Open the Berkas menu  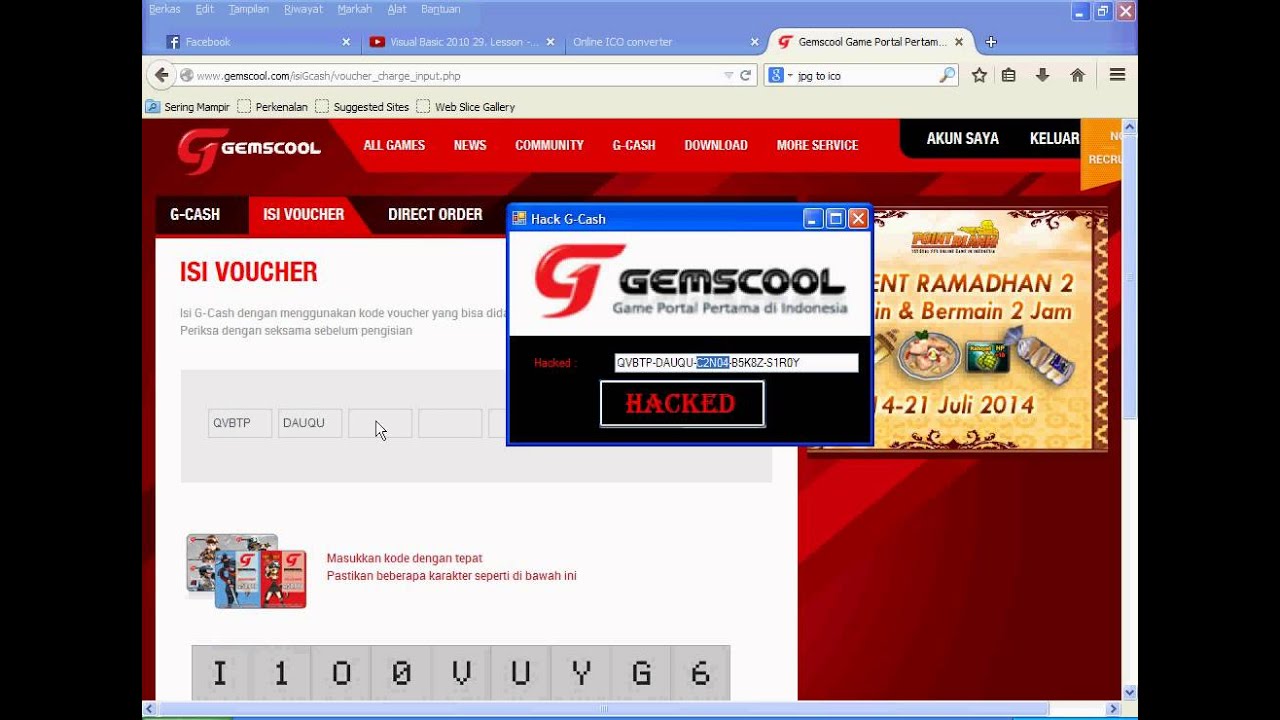(165, 9)
